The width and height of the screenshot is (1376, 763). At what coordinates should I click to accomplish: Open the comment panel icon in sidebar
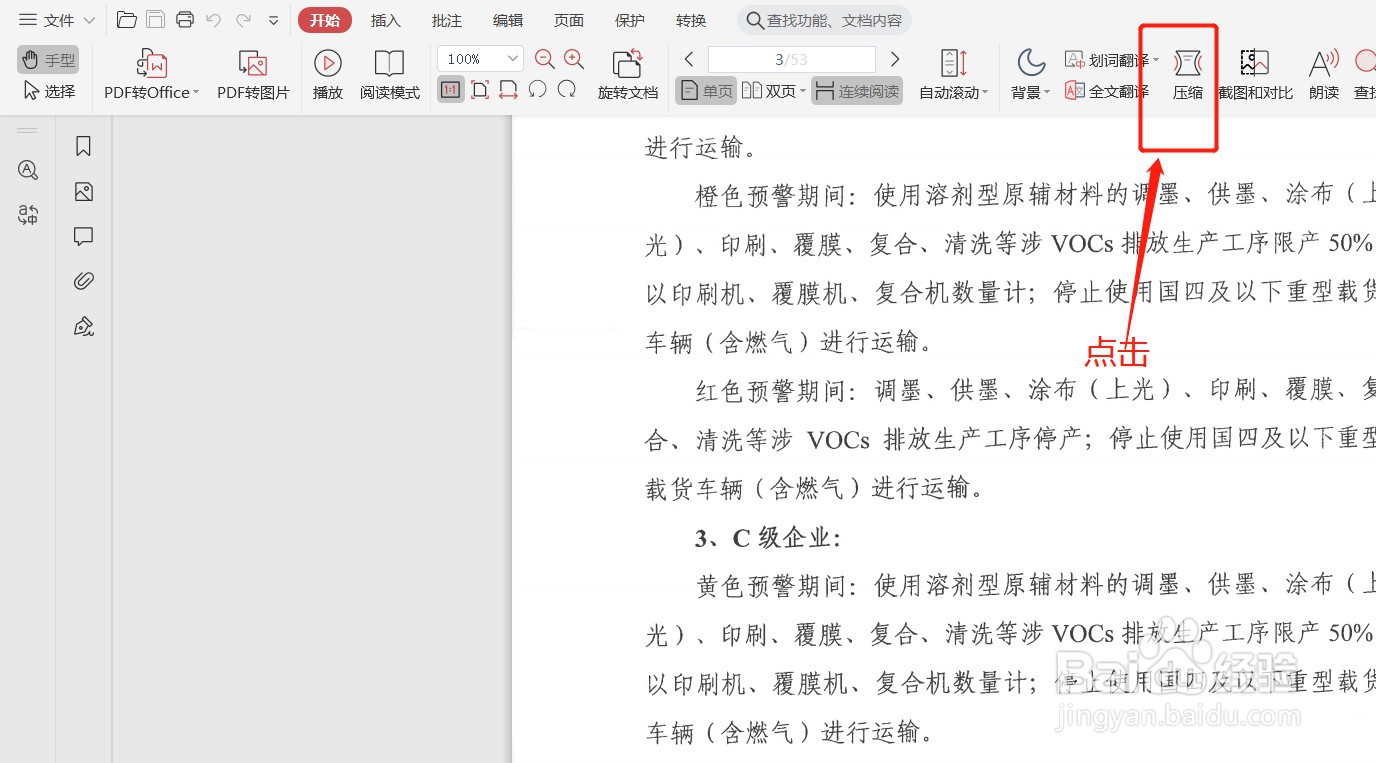(x=82, y=236)
